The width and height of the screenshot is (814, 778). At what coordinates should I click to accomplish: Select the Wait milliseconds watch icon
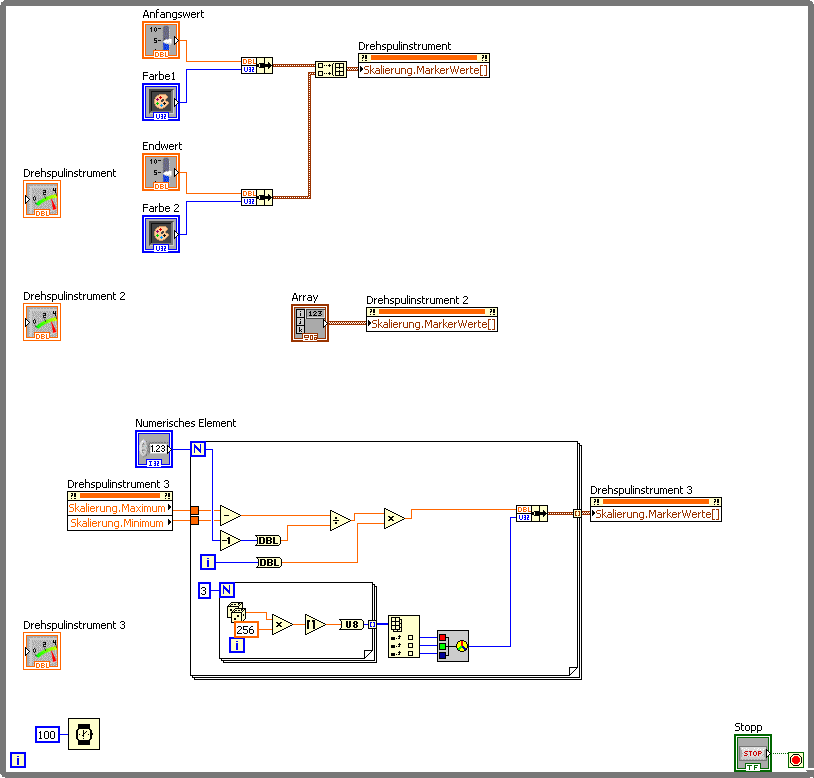tap(84, 734)
